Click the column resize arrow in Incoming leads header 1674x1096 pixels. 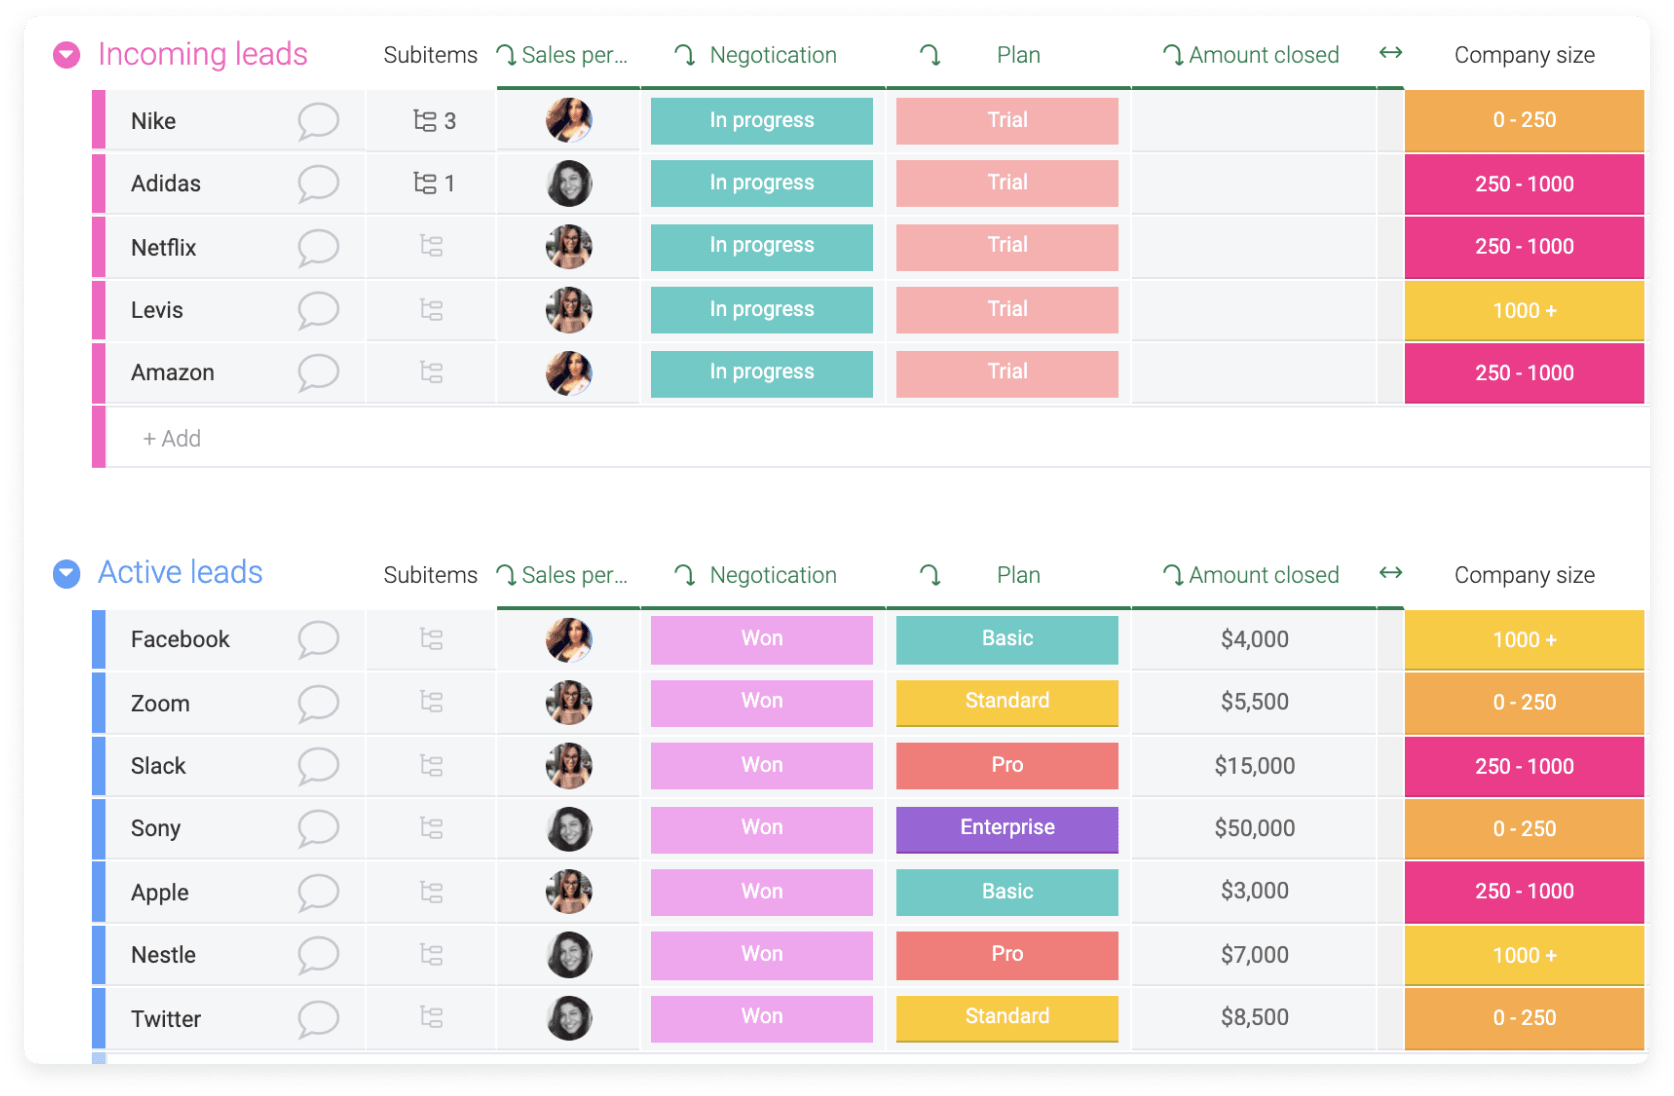coord(1390,52)
